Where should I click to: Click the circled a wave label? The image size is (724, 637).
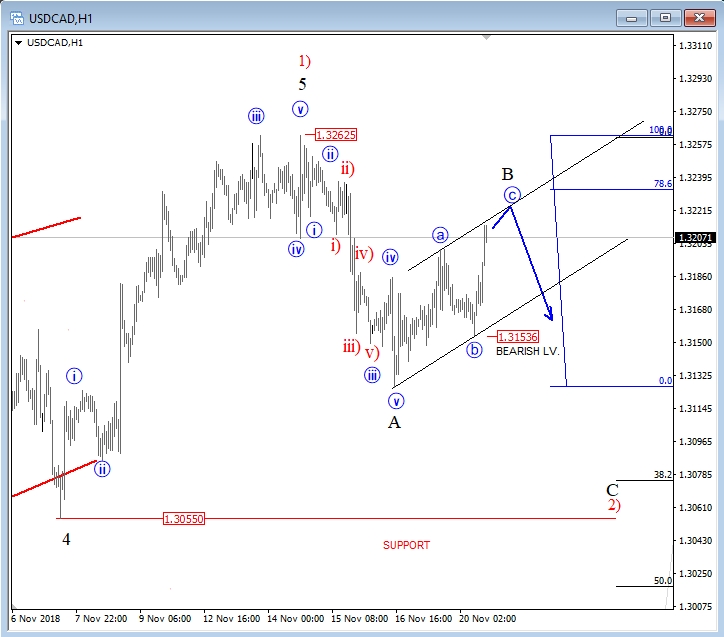[440, 235]
